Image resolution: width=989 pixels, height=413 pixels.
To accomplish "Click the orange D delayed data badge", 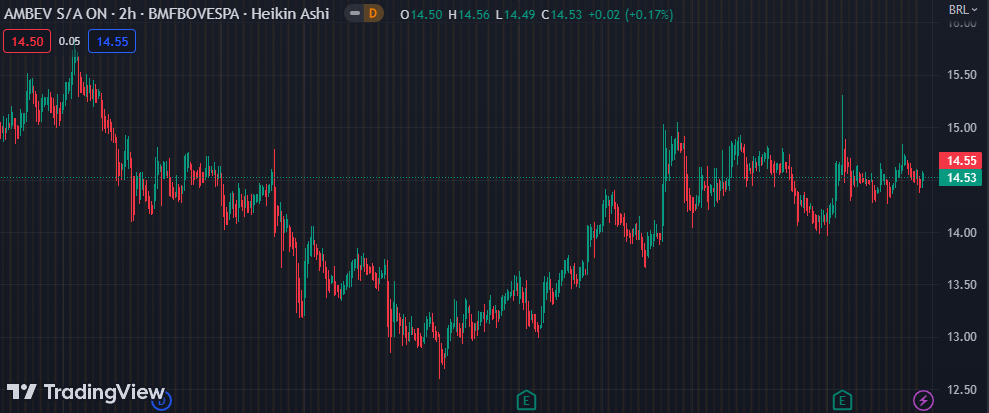I will pos(374,13).
